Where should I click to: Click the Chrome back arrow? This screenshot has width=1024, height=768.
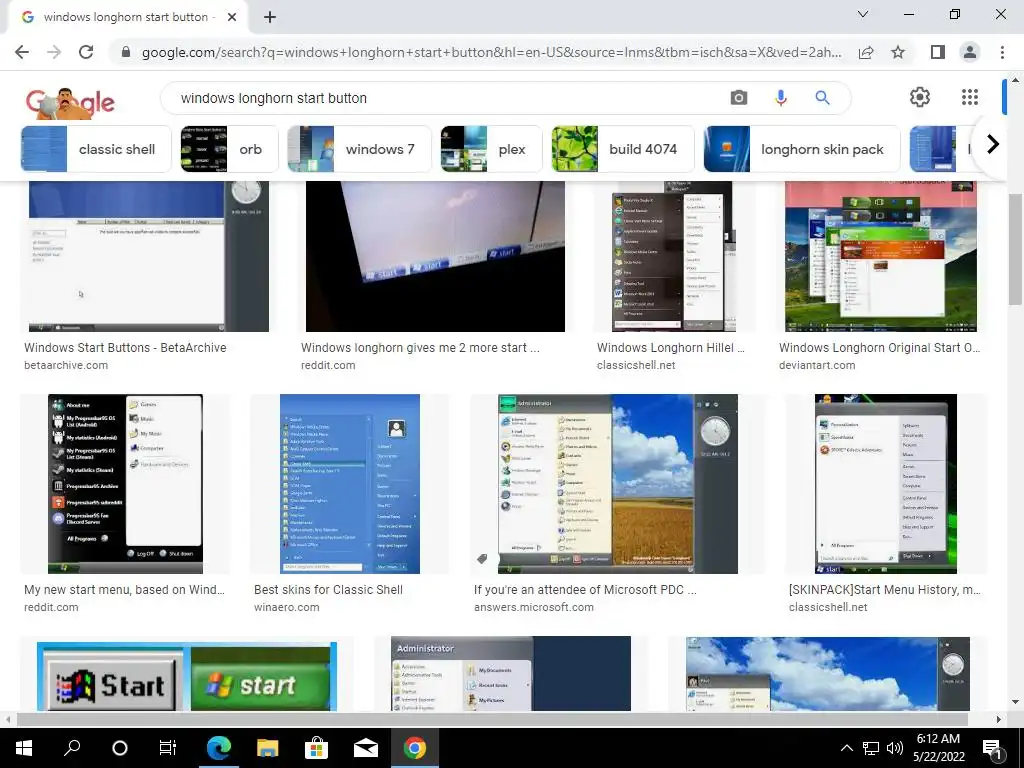22,52
